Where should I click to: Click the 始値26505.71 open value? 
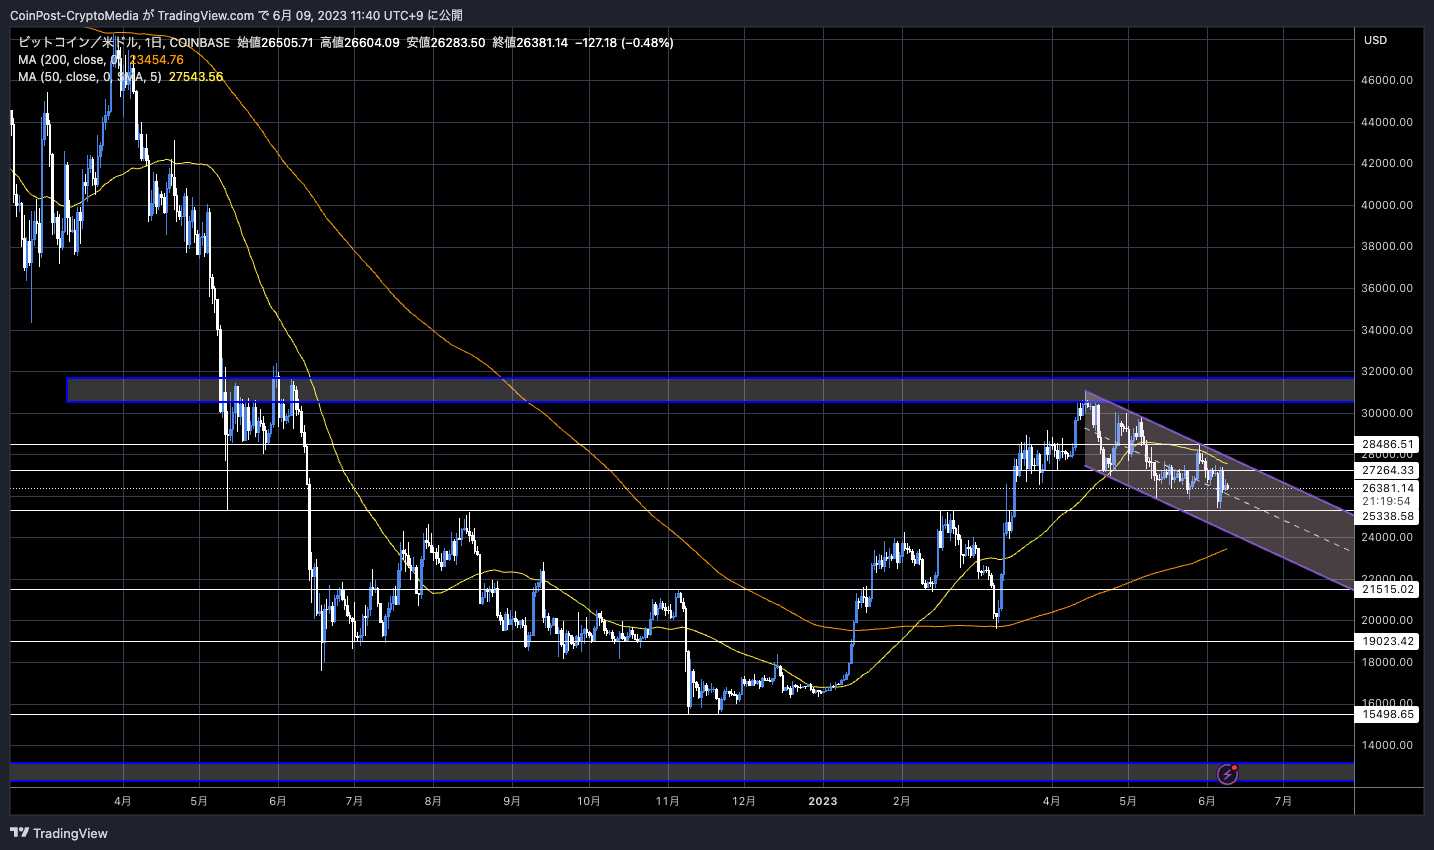point(275,43)
